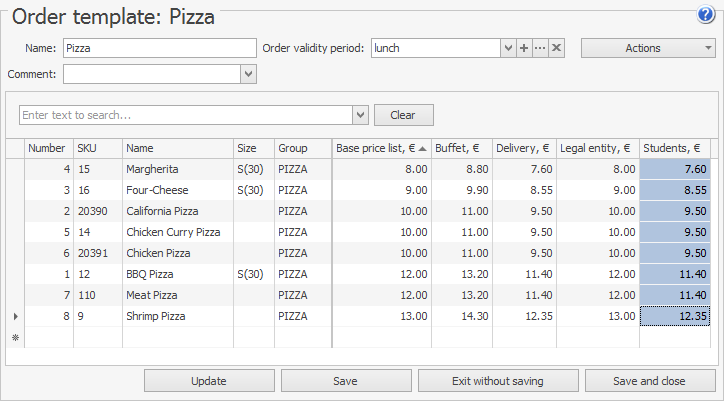Open the blue help question mark icon
Image resolution: width=724 pixels, height=401 pixels.
[705, 15]
